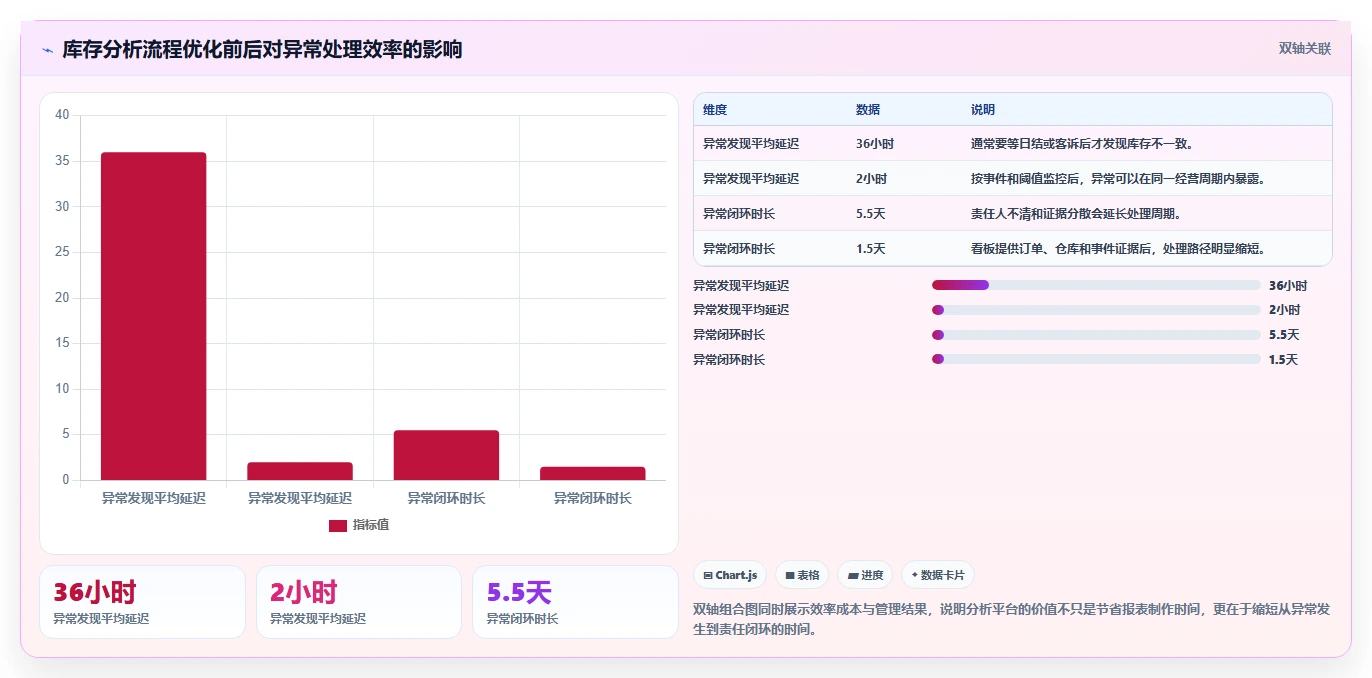Click the 1.5天 cell in the table

871,249
